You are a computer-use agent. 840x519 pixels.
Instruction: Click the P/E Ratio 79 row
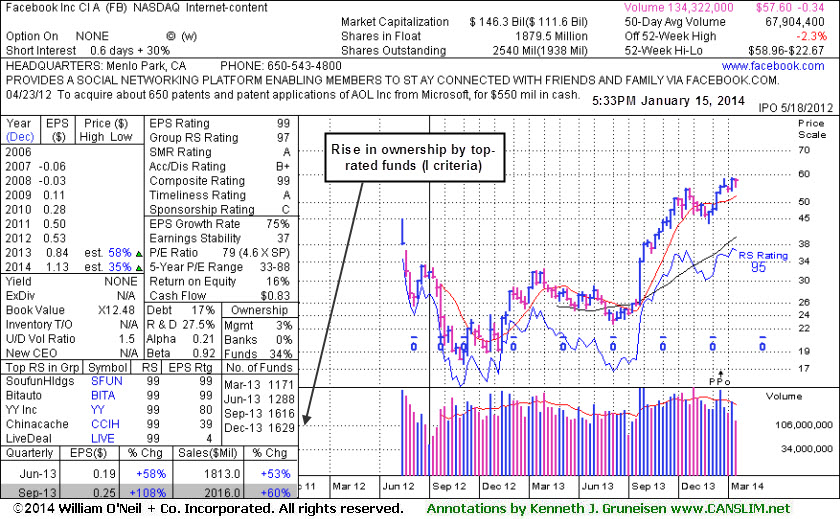[220, 253]
